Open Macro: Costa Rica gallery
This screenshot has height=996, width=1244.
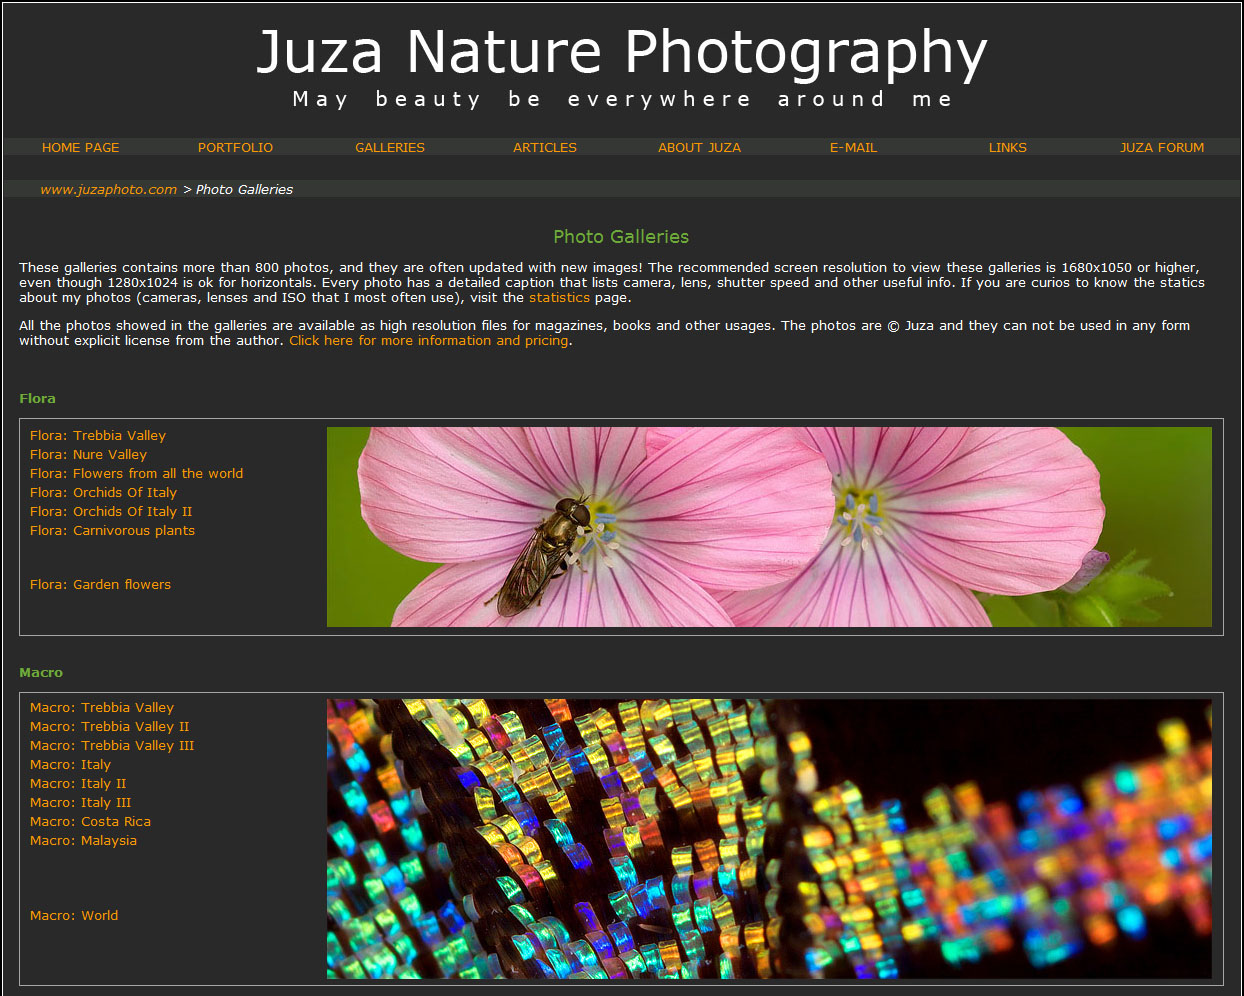(x=90, y=821)
